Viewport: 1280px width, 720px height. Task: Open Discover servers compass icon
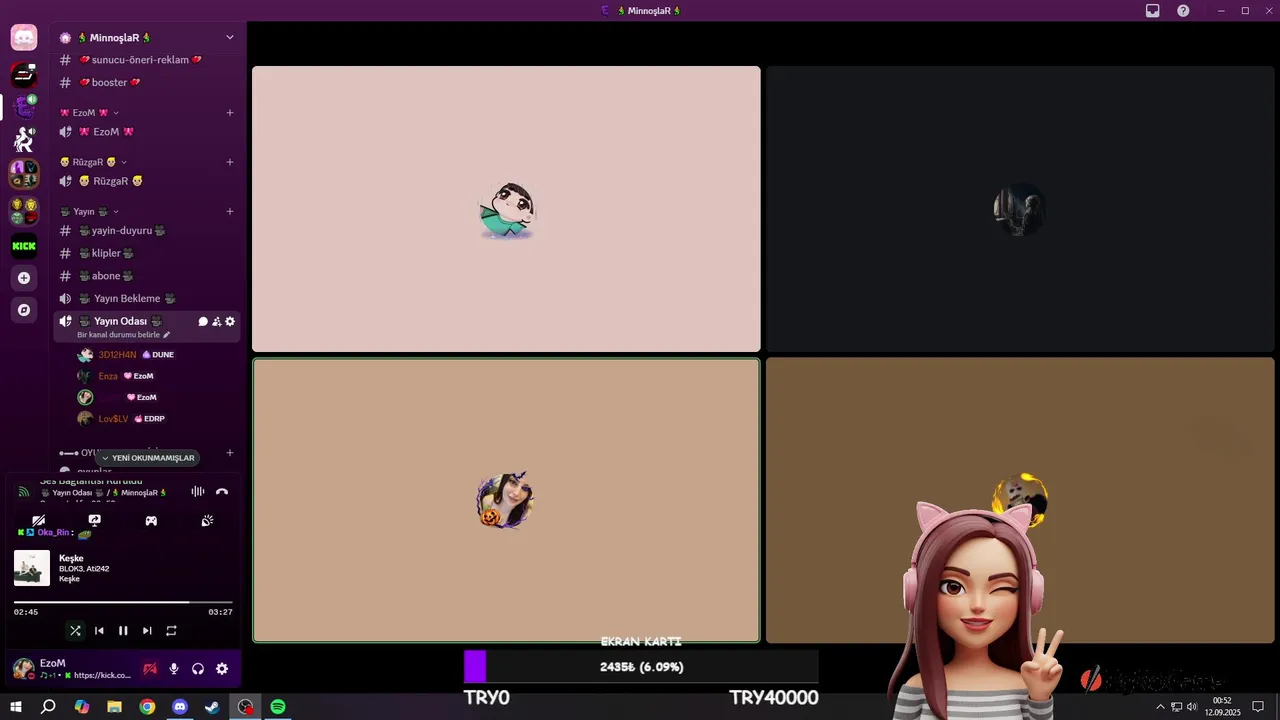click(24, 310)
